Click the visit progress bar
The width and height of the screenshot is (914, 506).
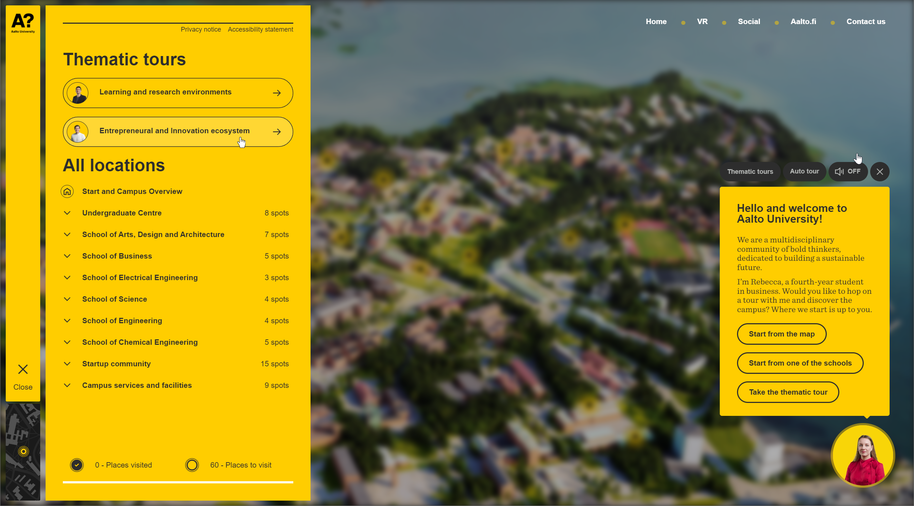point(178,482)
